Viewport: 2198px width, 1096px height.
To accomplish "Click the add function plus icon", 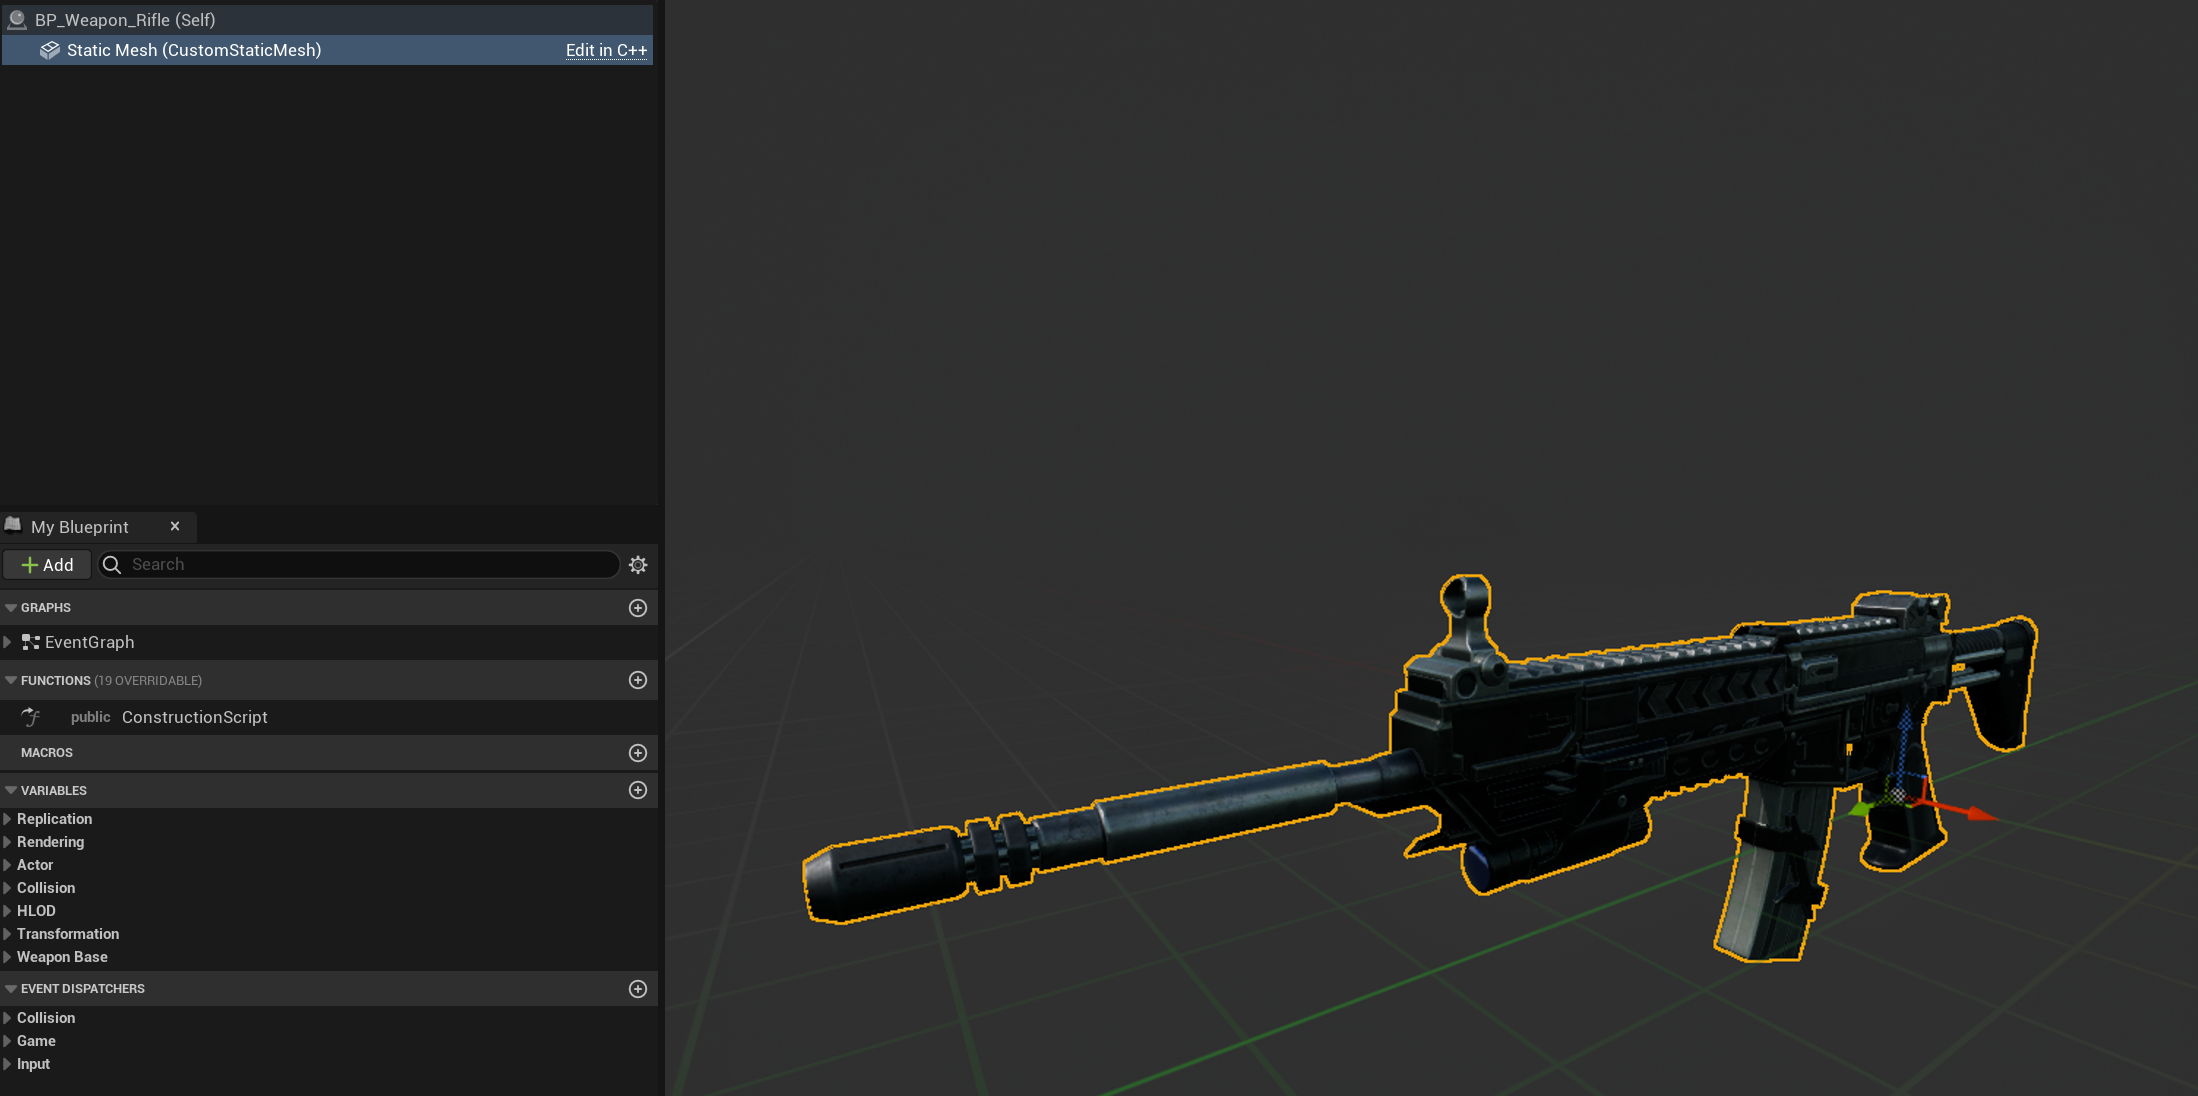I will [637, 680].
